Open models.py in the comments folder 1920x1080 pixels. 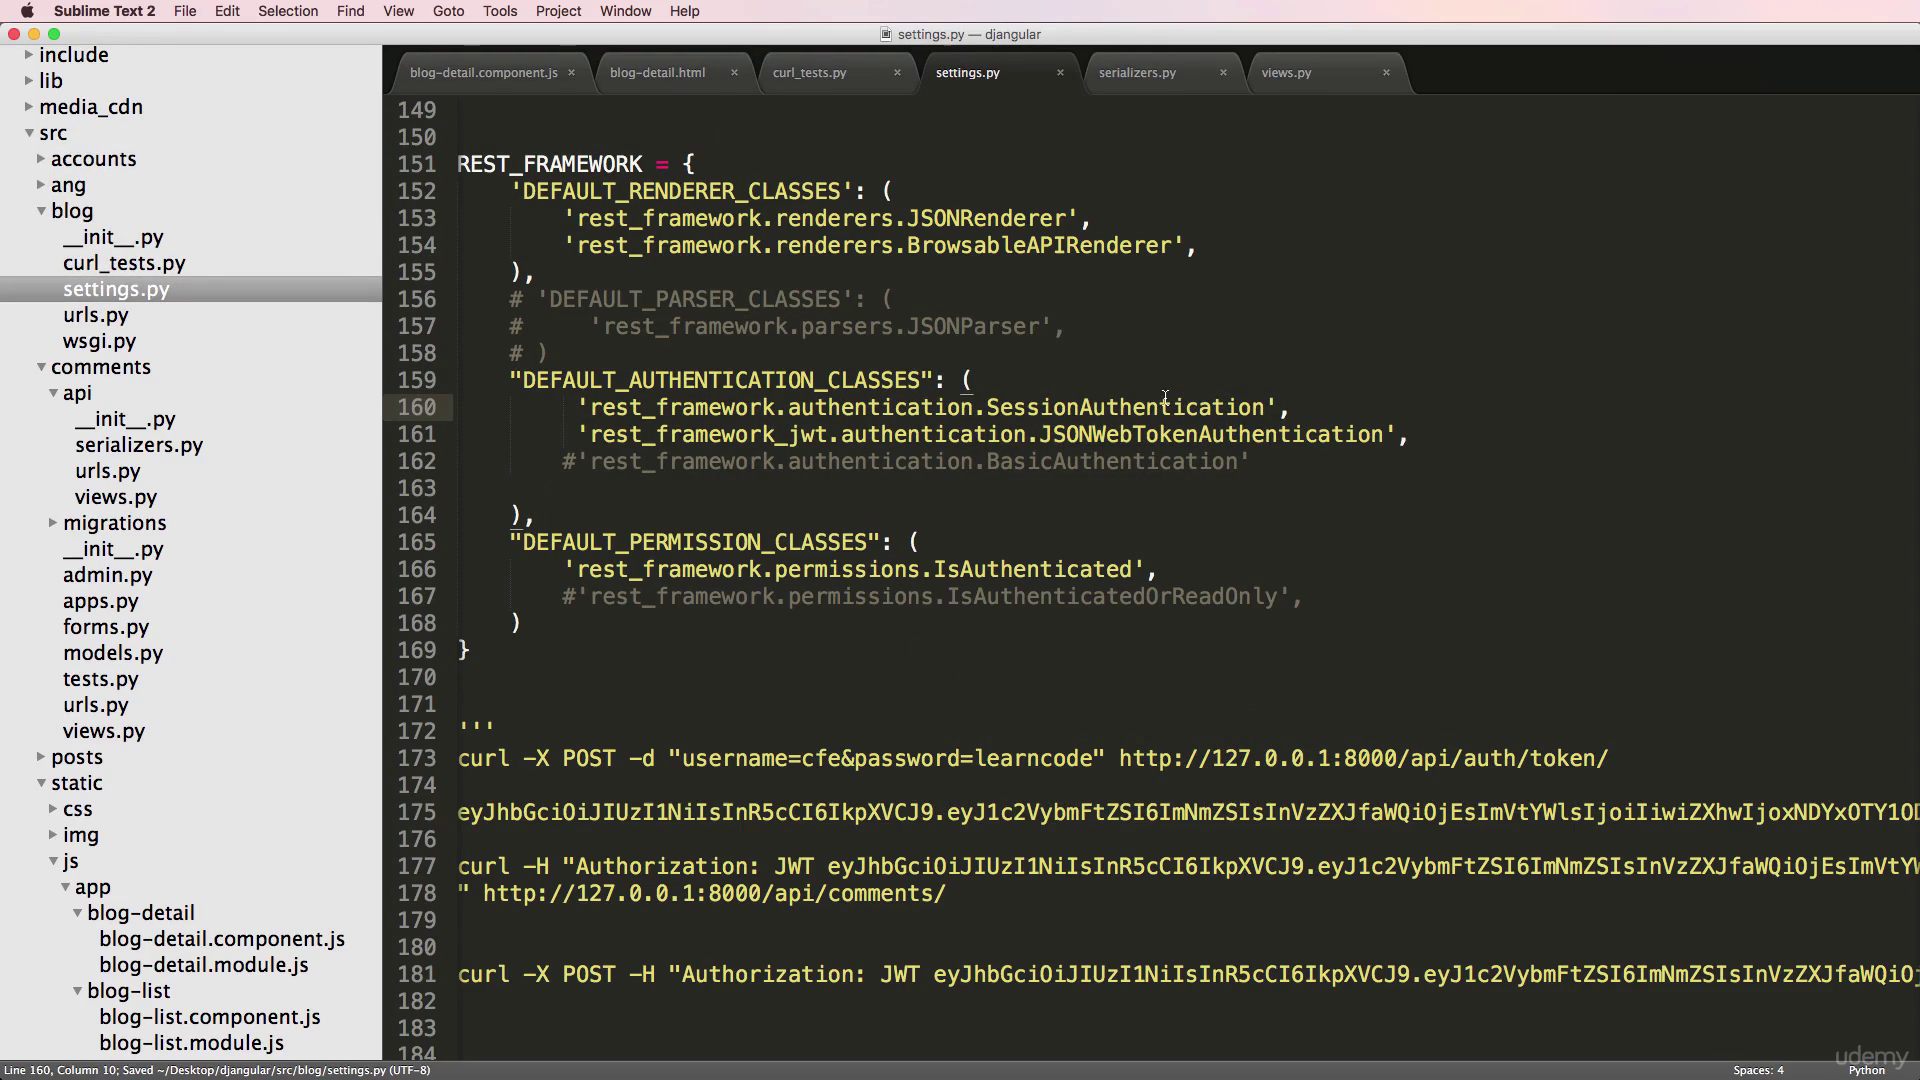pos(113,653)
